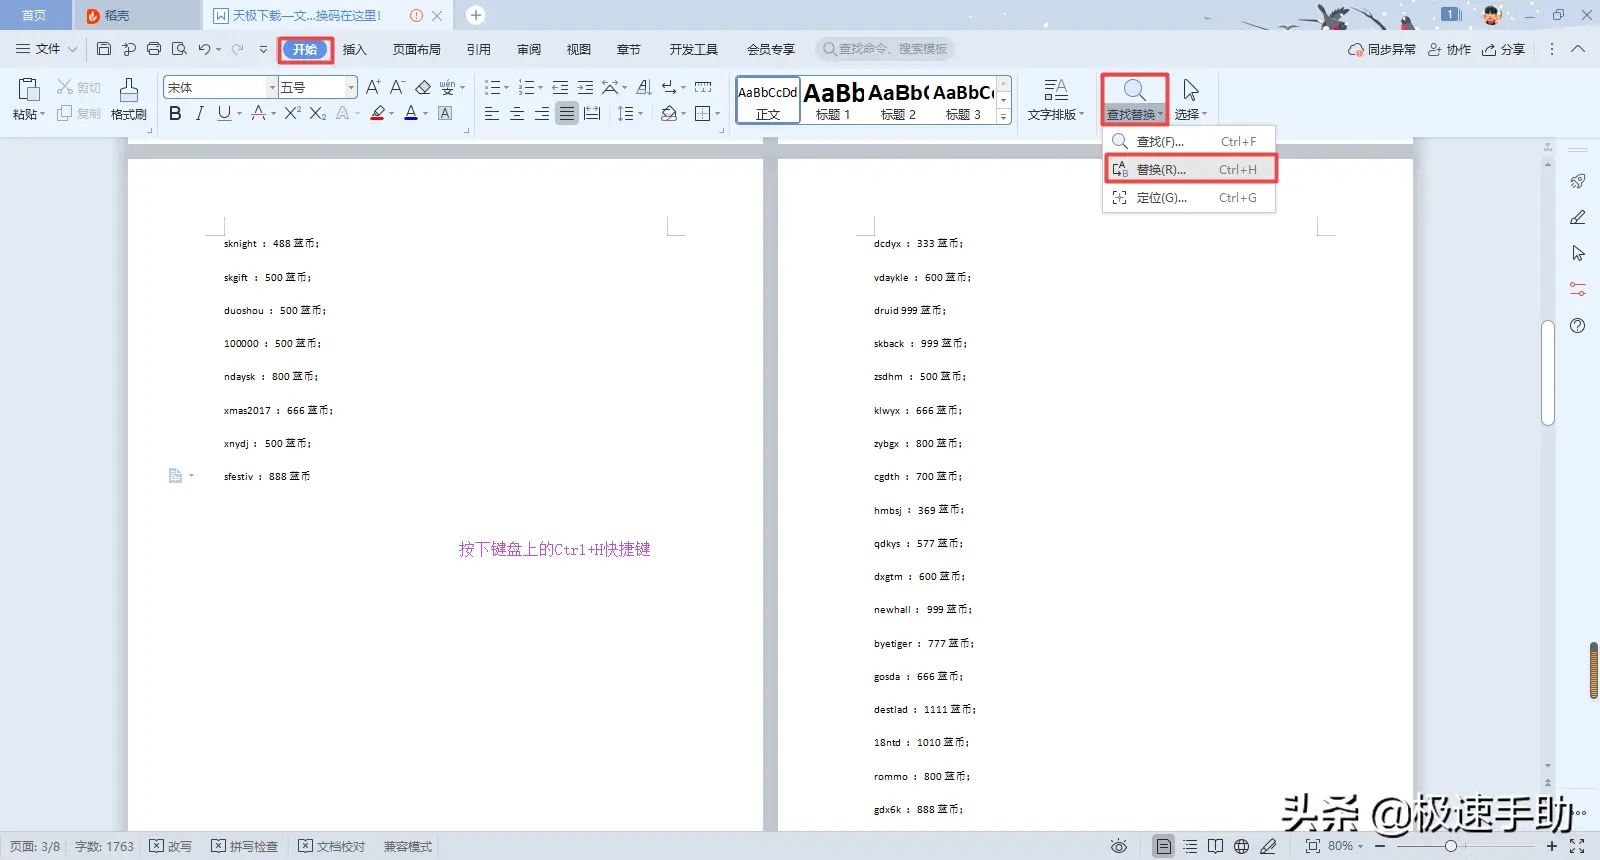Open the Select (选择) arrow tool
Image resolution: width=1600 pixels, height=860 pixels.
1190,99
